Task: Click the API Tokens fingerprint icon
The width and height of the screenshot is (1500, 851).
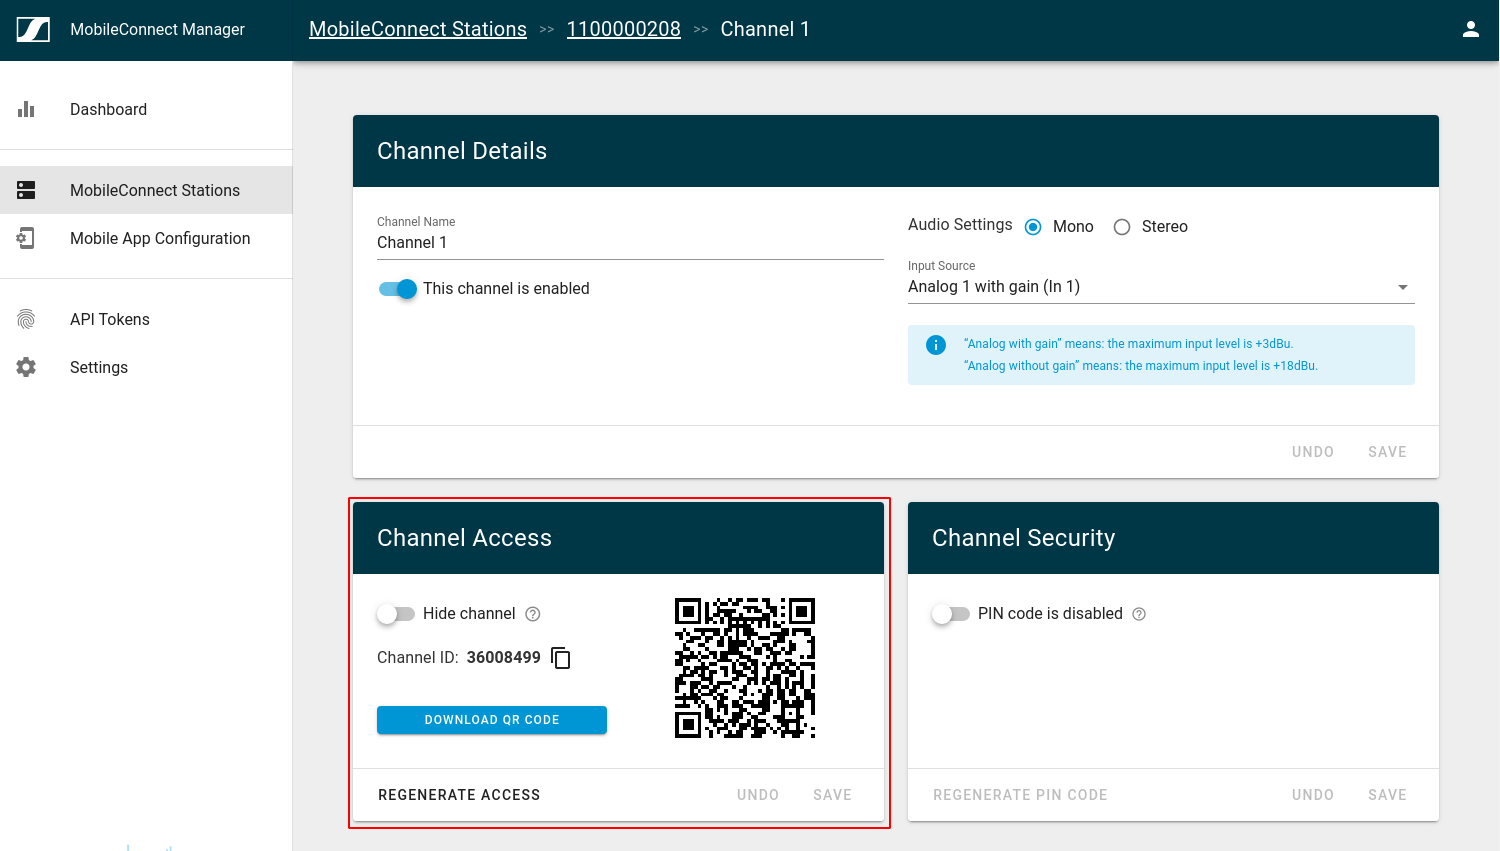Action: click(x=26, y=319)
